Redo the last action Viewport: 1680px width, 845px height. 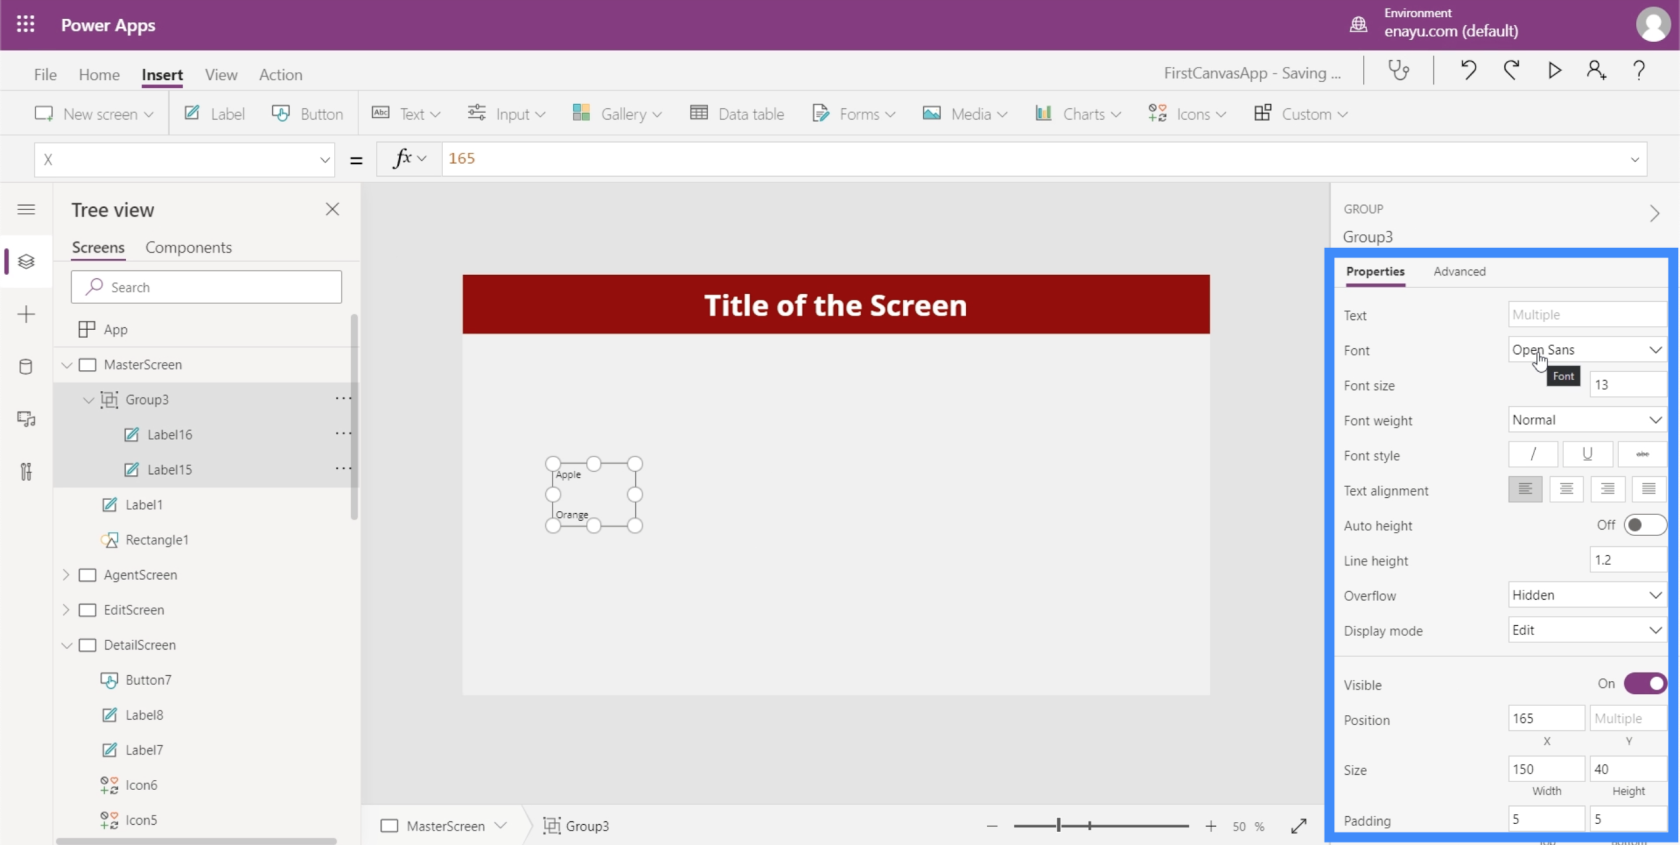[x=1511, y=70]
